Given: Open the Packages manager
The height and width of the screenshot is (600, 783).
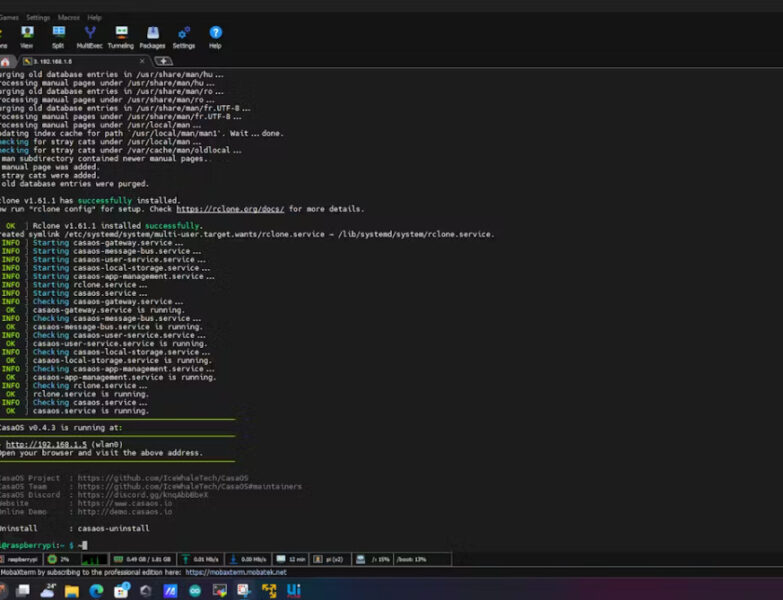Looking at the screenshot, I should pos(152,37).
